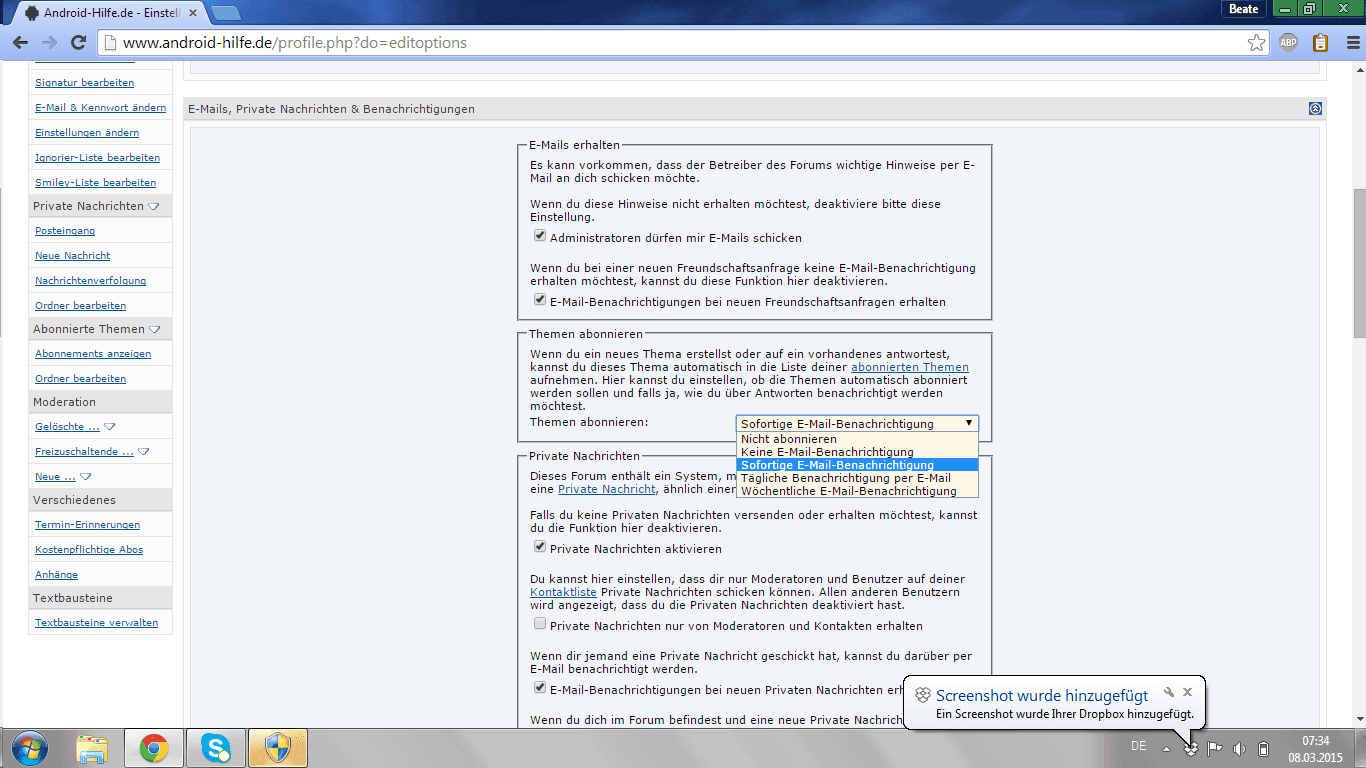Viewport: 1366px width, 768px height.
Task: Uncheck 'Administratoren dürfen mir E-Mails schicken'
Action: click(x=540, y=237)
